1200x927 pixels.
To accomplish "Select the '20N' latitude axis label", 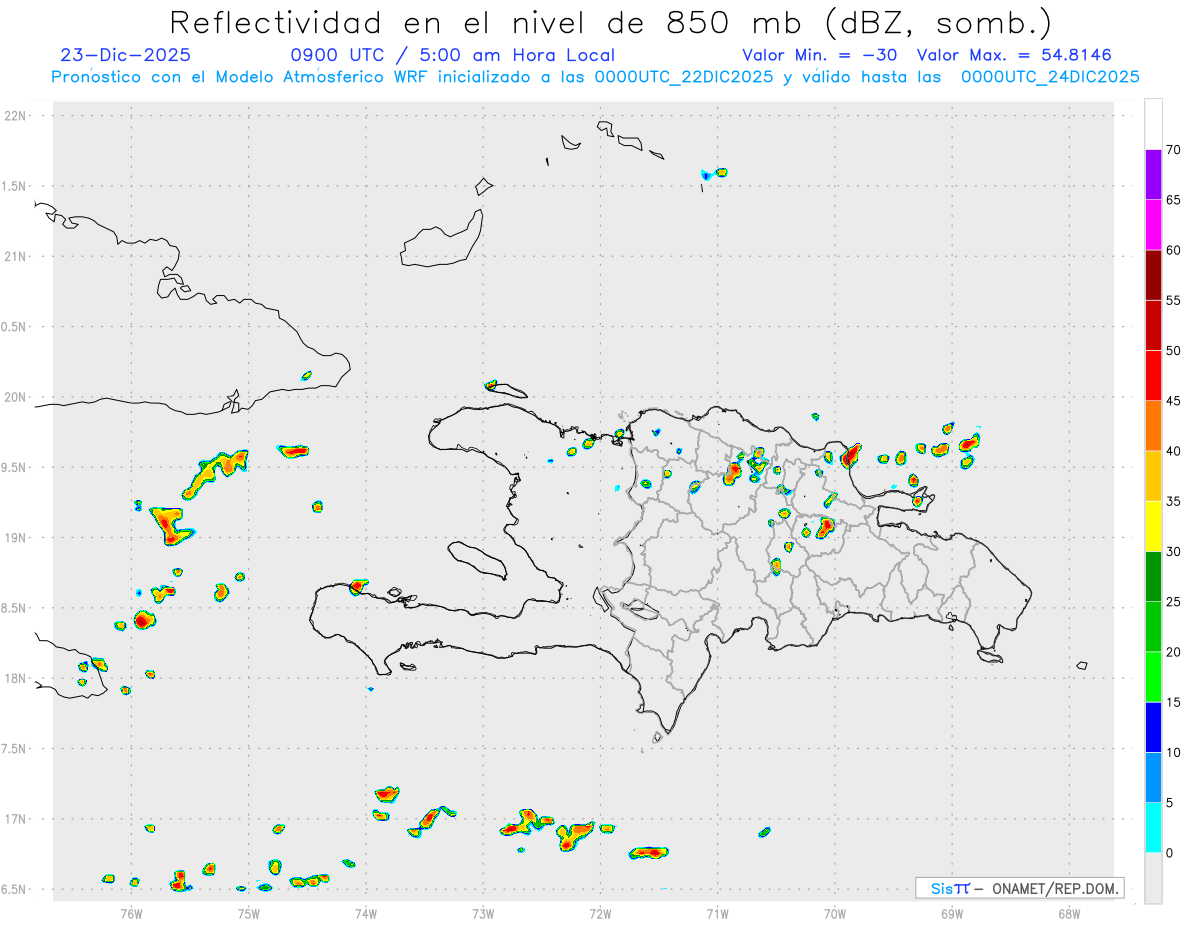I will (17, 397).
